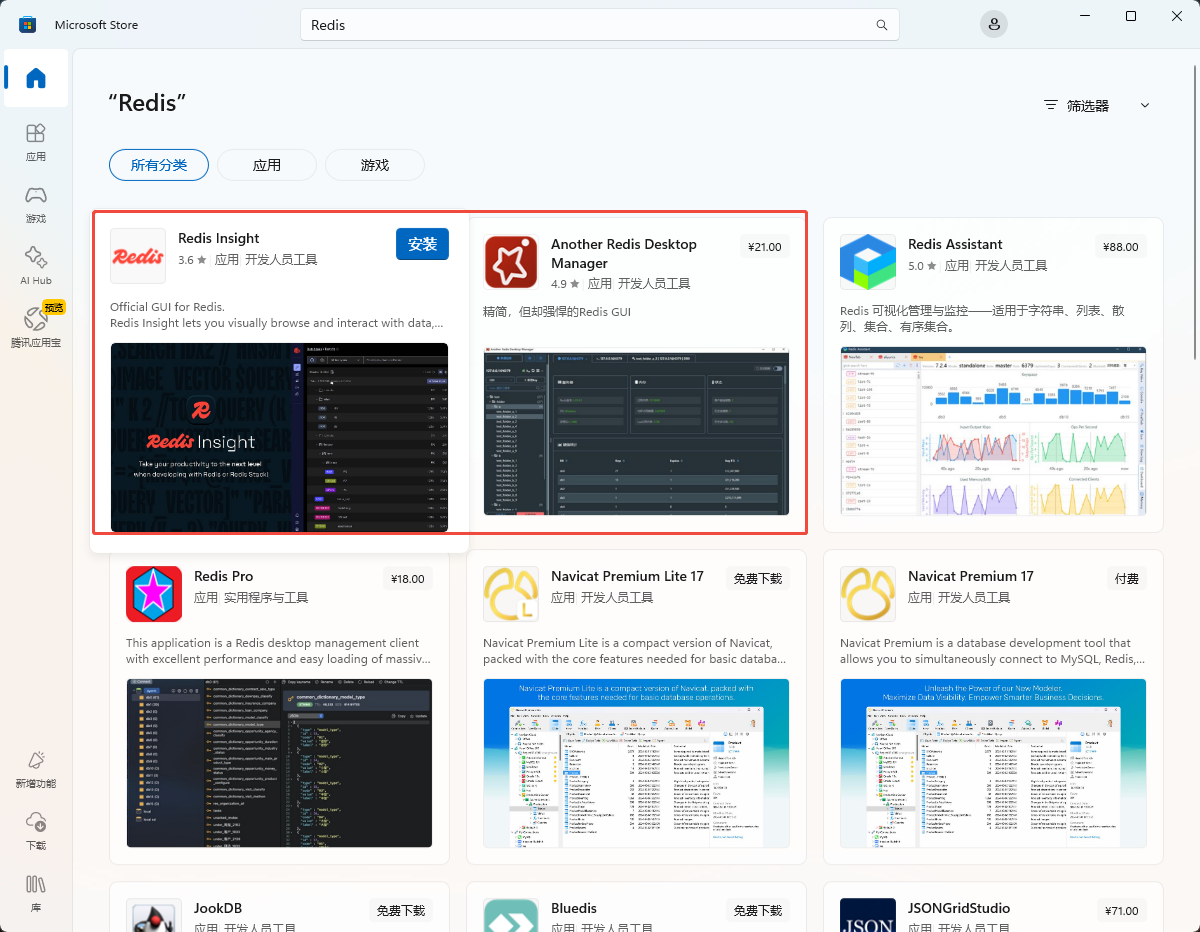The image size is (1200, 932).
Task: Click the 预览 badge on 腾讯应用宝
Action: (54, 308)
